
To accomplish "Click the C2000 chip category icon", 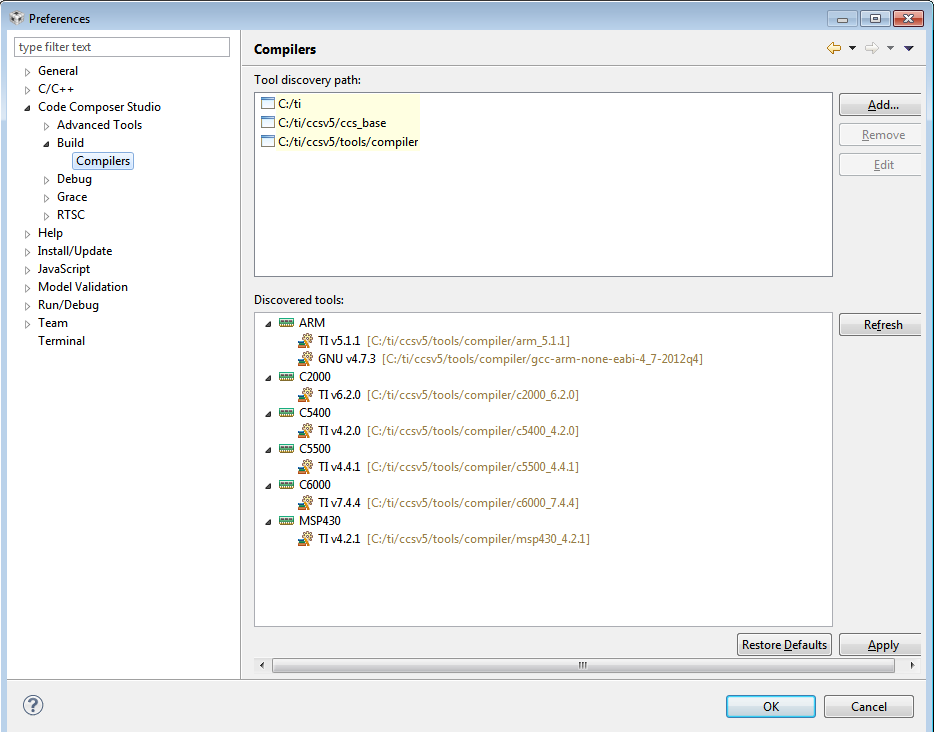I will [x=287, y=377].
